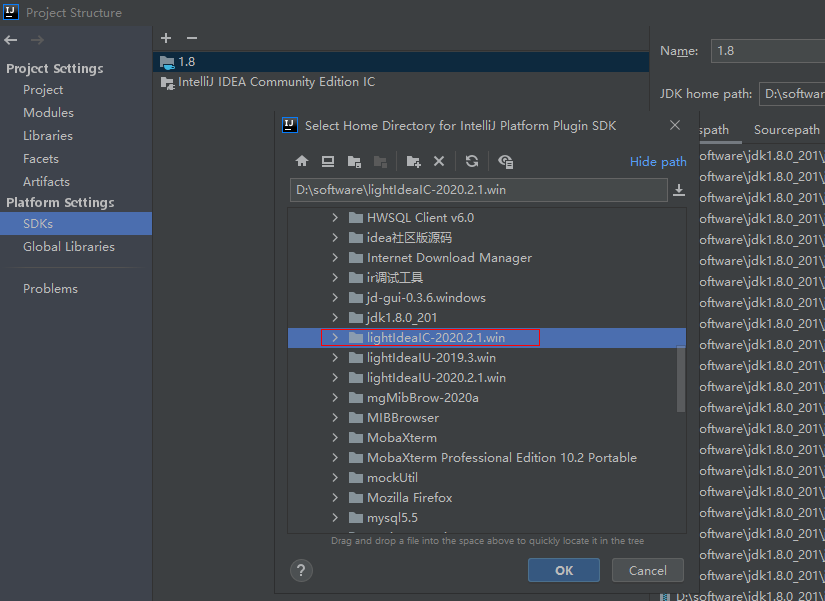Click the Hide path link
The height and width of the screenshot is (601, 825).
[658, 162]
